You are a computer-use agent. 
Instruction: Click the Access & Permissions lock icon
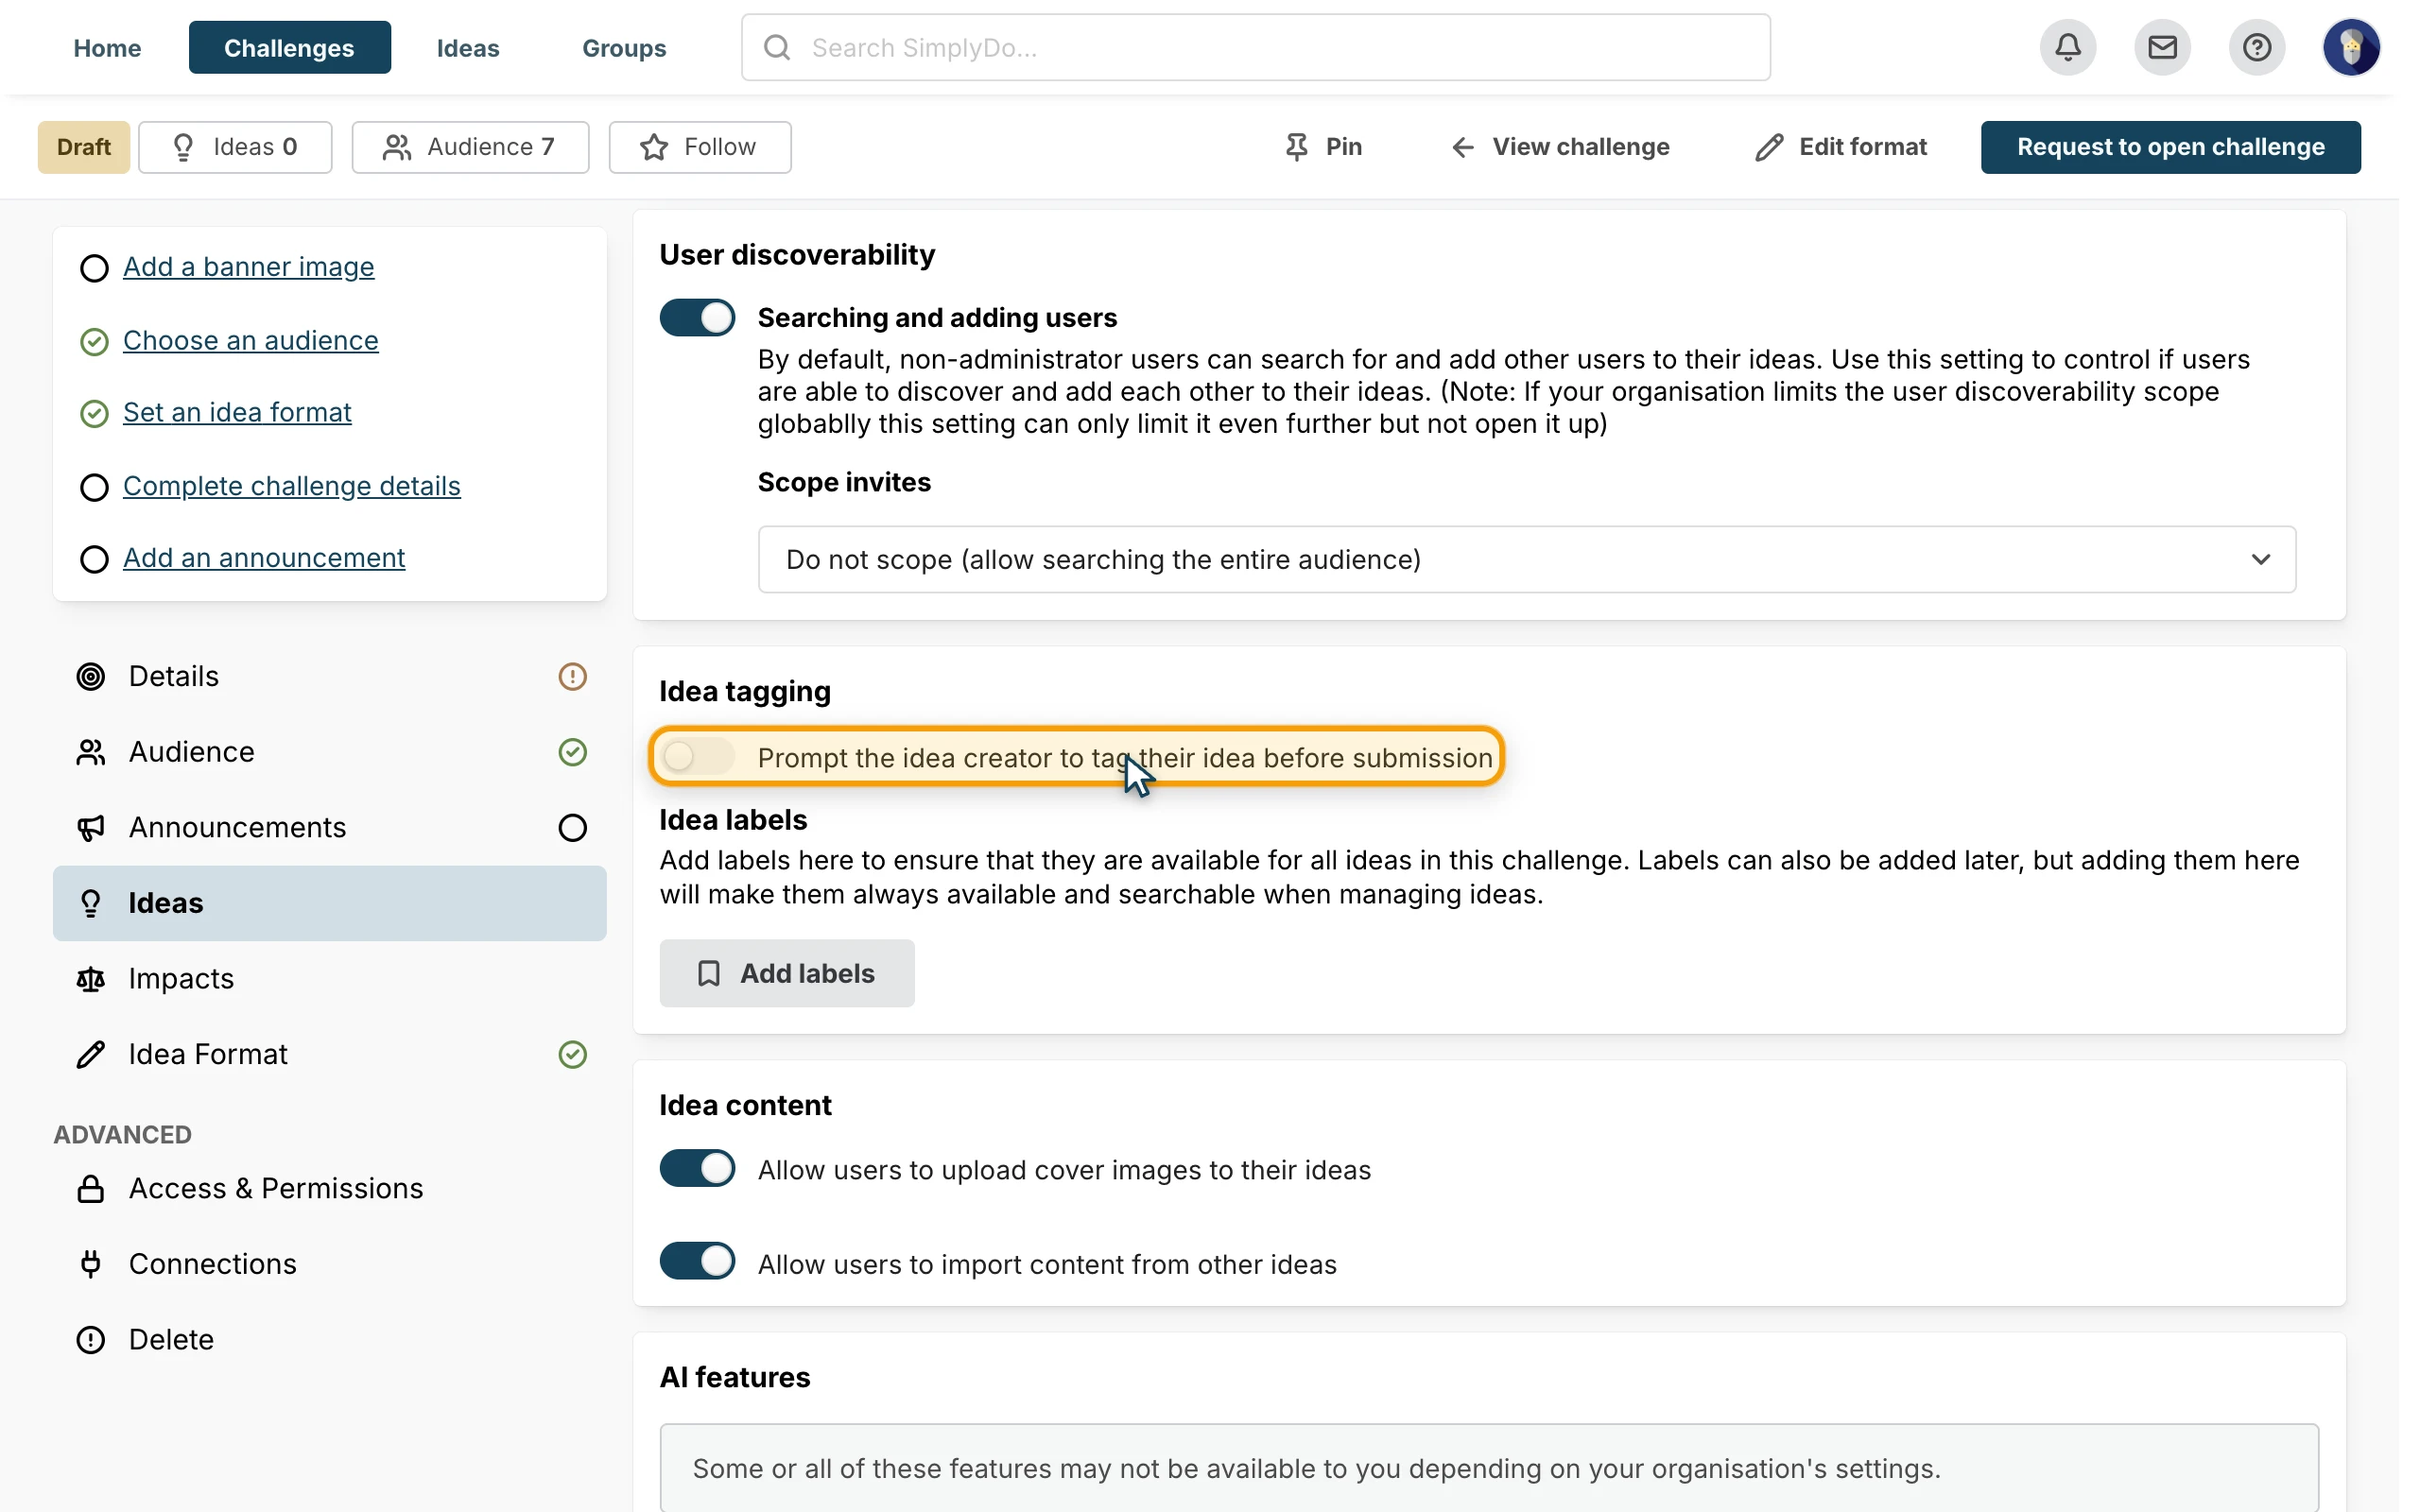click(91, 1189)
